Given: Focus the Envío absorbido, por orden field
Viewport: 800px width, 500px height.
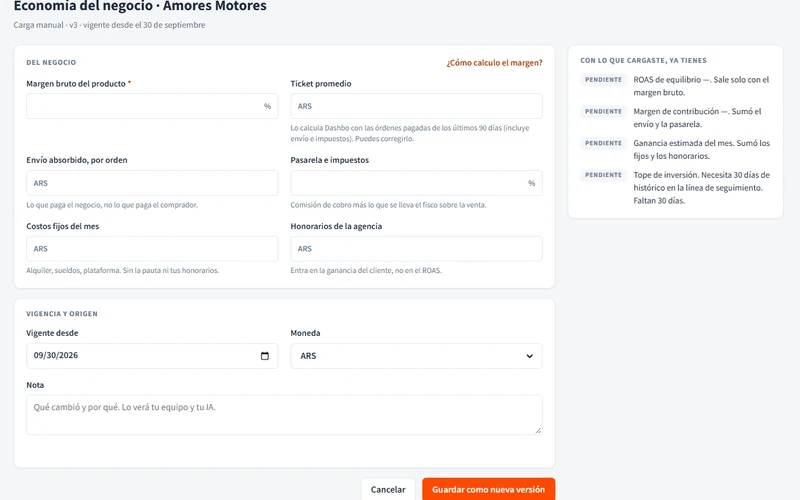Looking at the screenshot, I should click(152, 183).
